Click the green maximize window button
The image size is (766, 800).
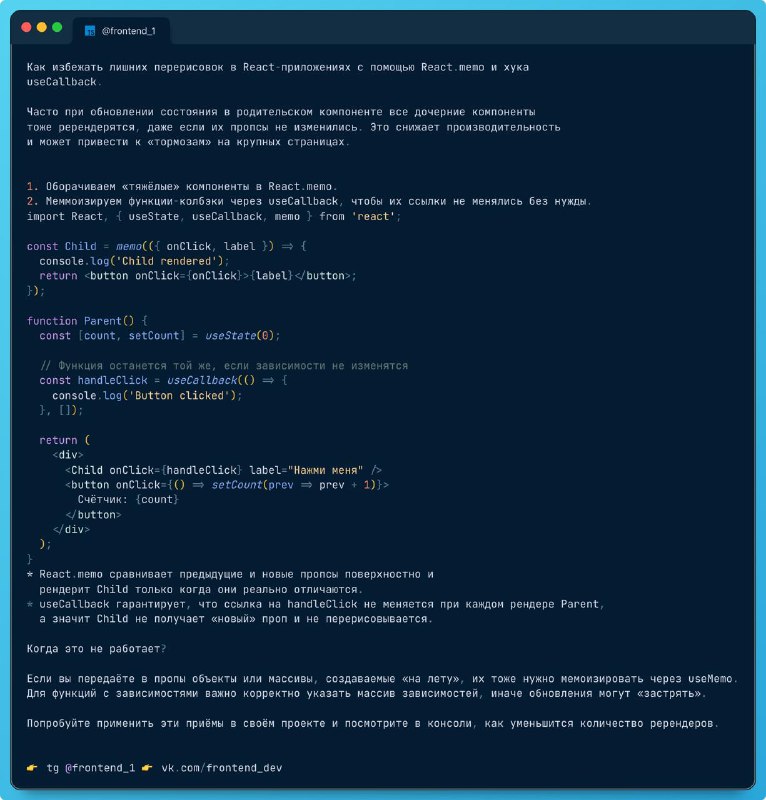57,28
